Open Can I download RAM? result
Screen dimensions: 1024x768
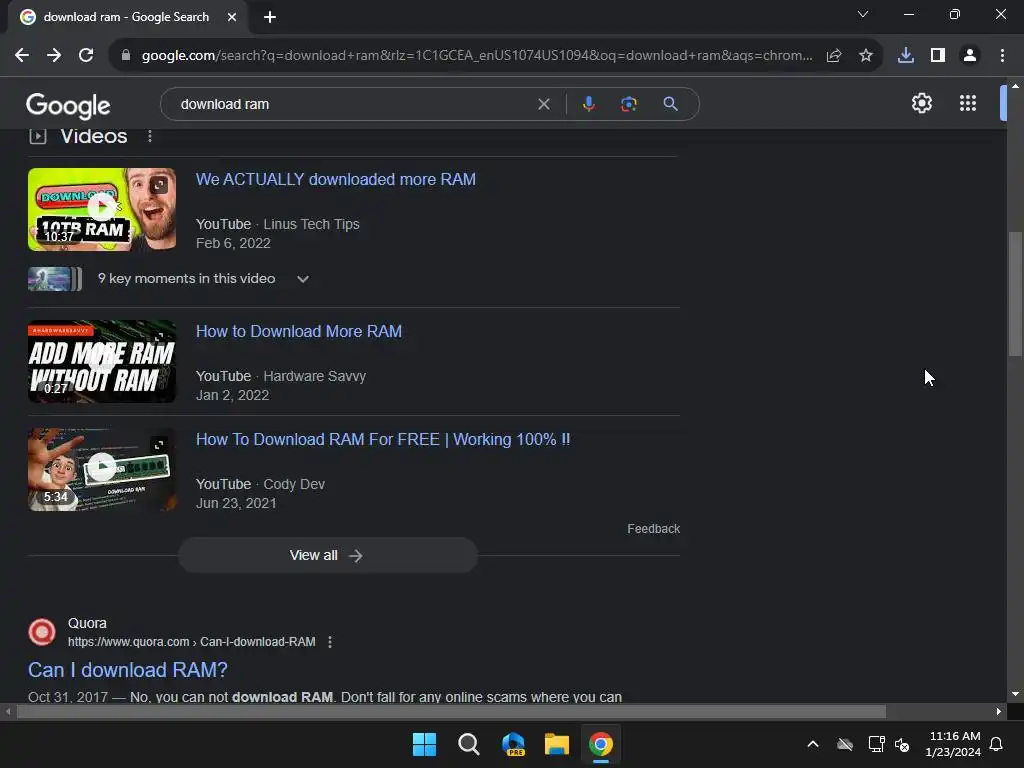pyautogui.click(x=127, y=670)
